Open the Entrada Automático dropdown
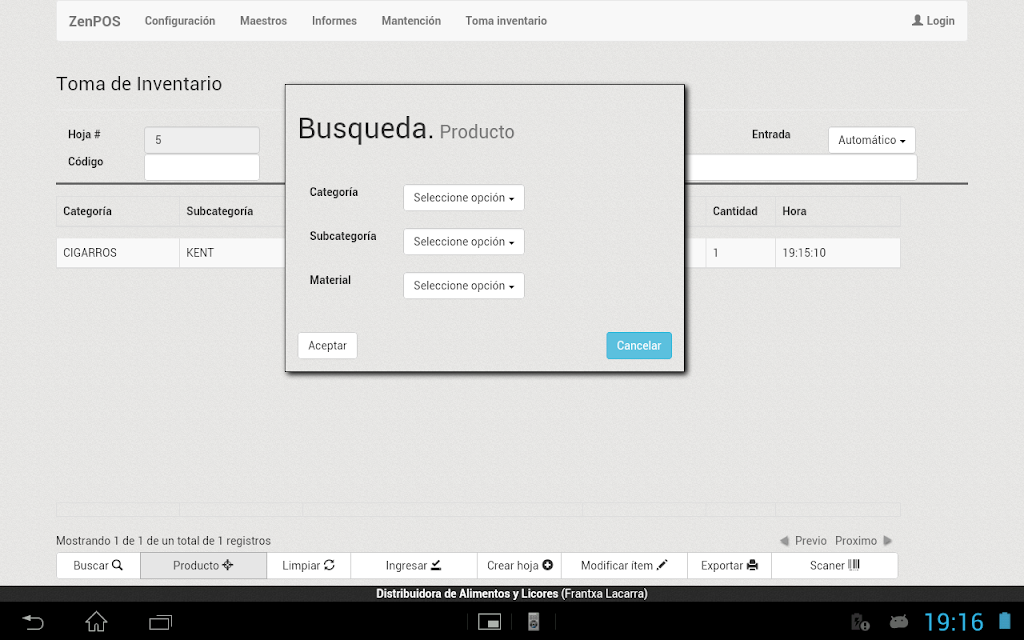 tap(872, 140)
